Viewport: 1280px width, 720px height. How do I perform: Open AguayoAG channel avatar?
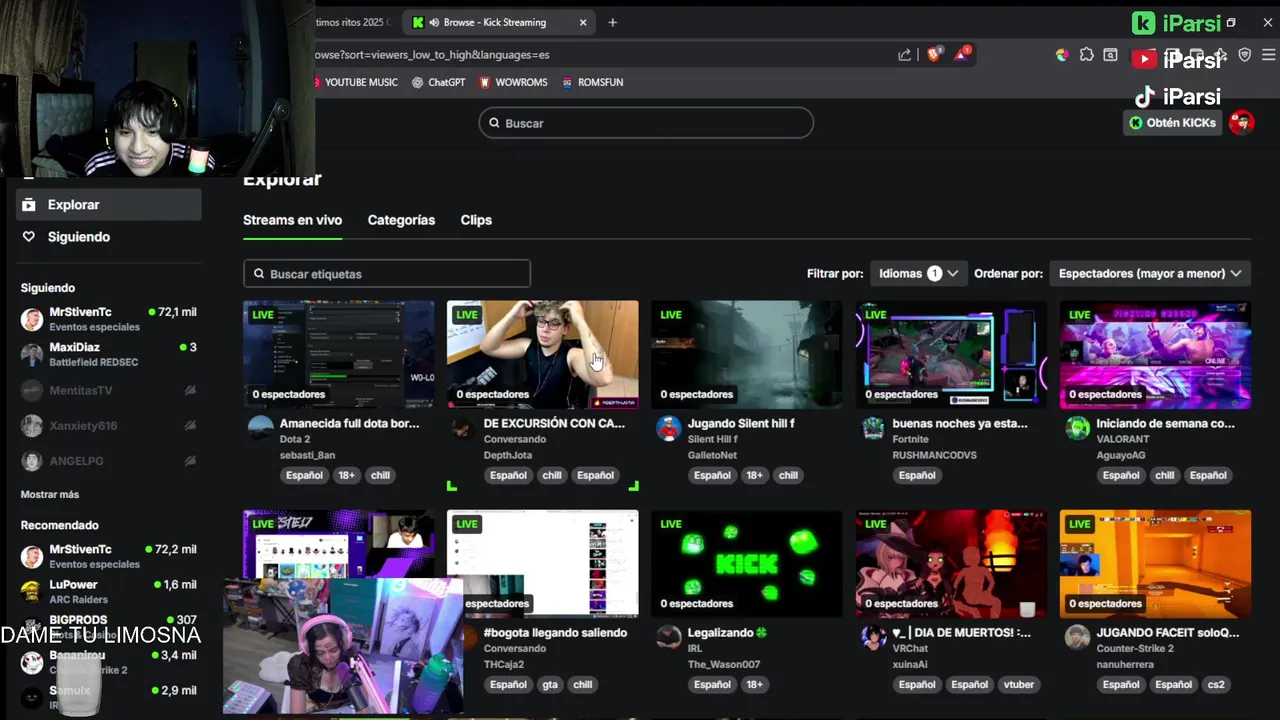pos(1077,428)
